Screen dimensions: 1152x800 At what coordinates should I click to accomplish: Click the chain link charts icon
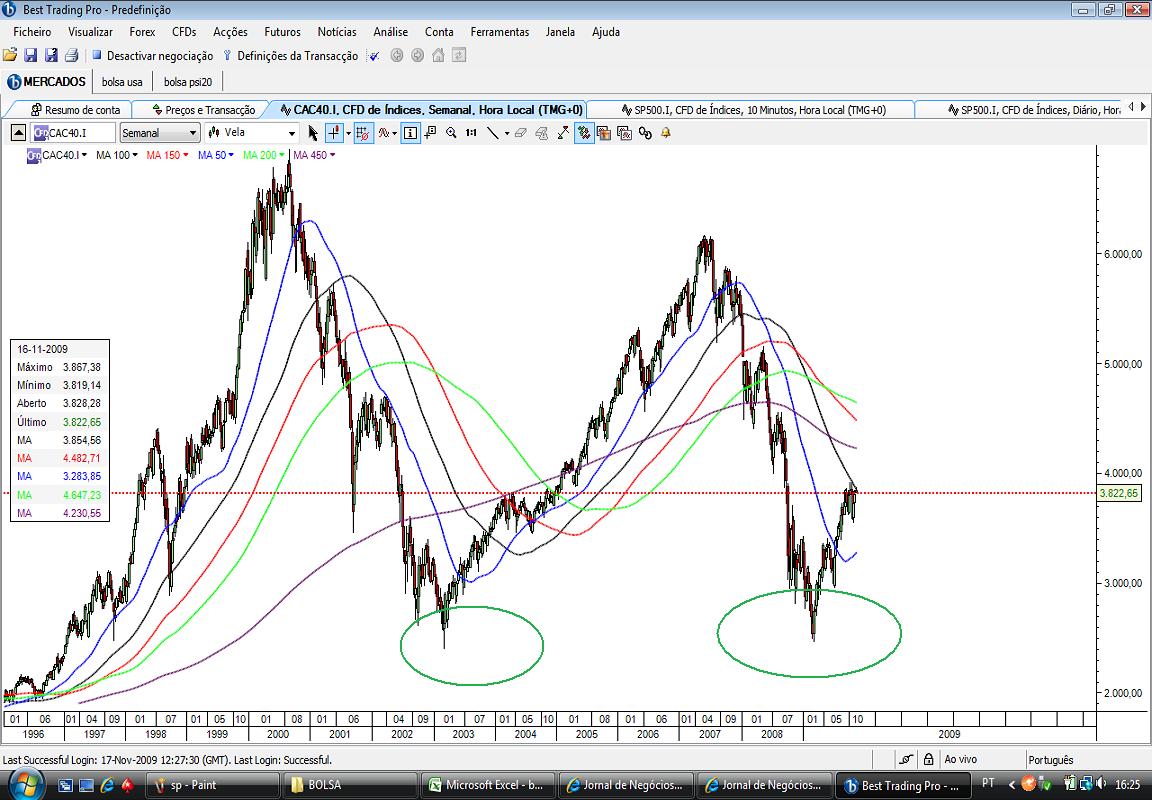645,133
